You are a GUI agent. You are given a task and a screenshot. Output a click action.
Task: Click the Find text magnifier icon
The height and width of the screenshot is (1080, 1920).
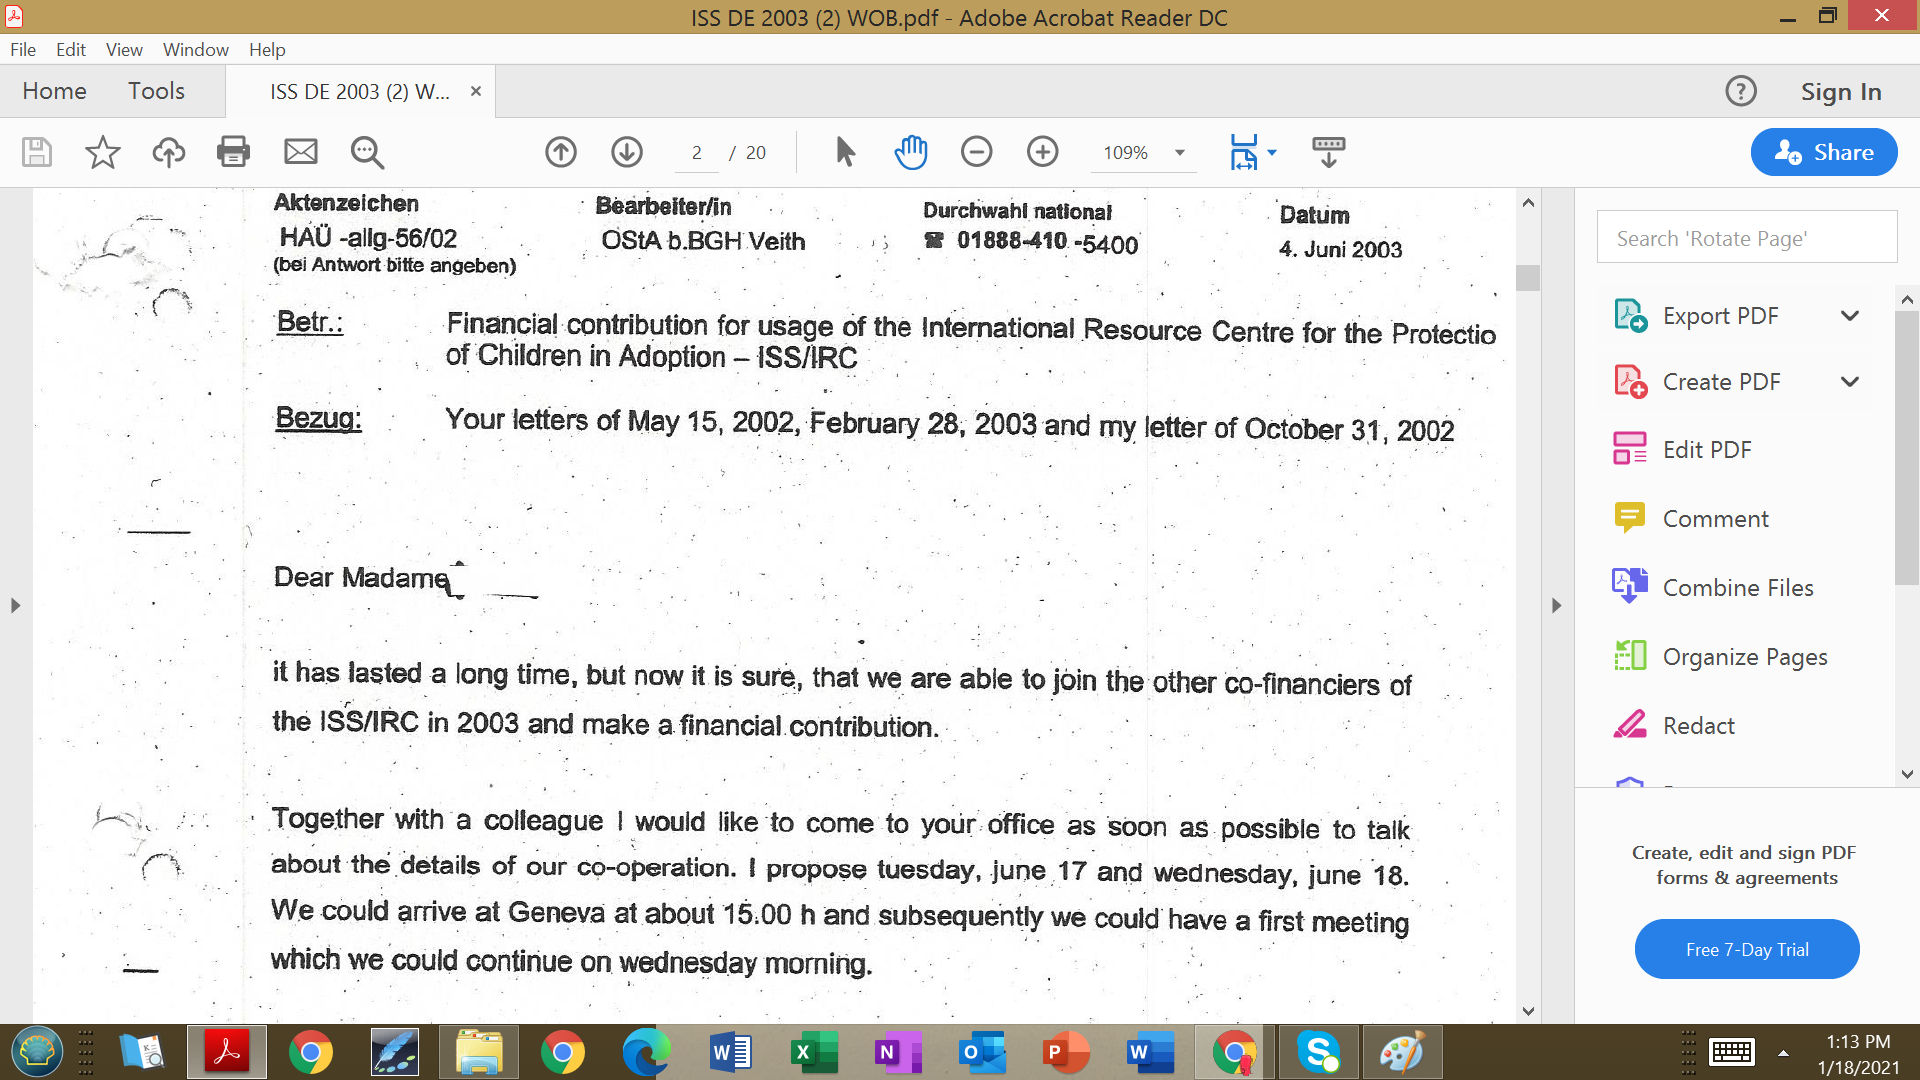(367, 152)
